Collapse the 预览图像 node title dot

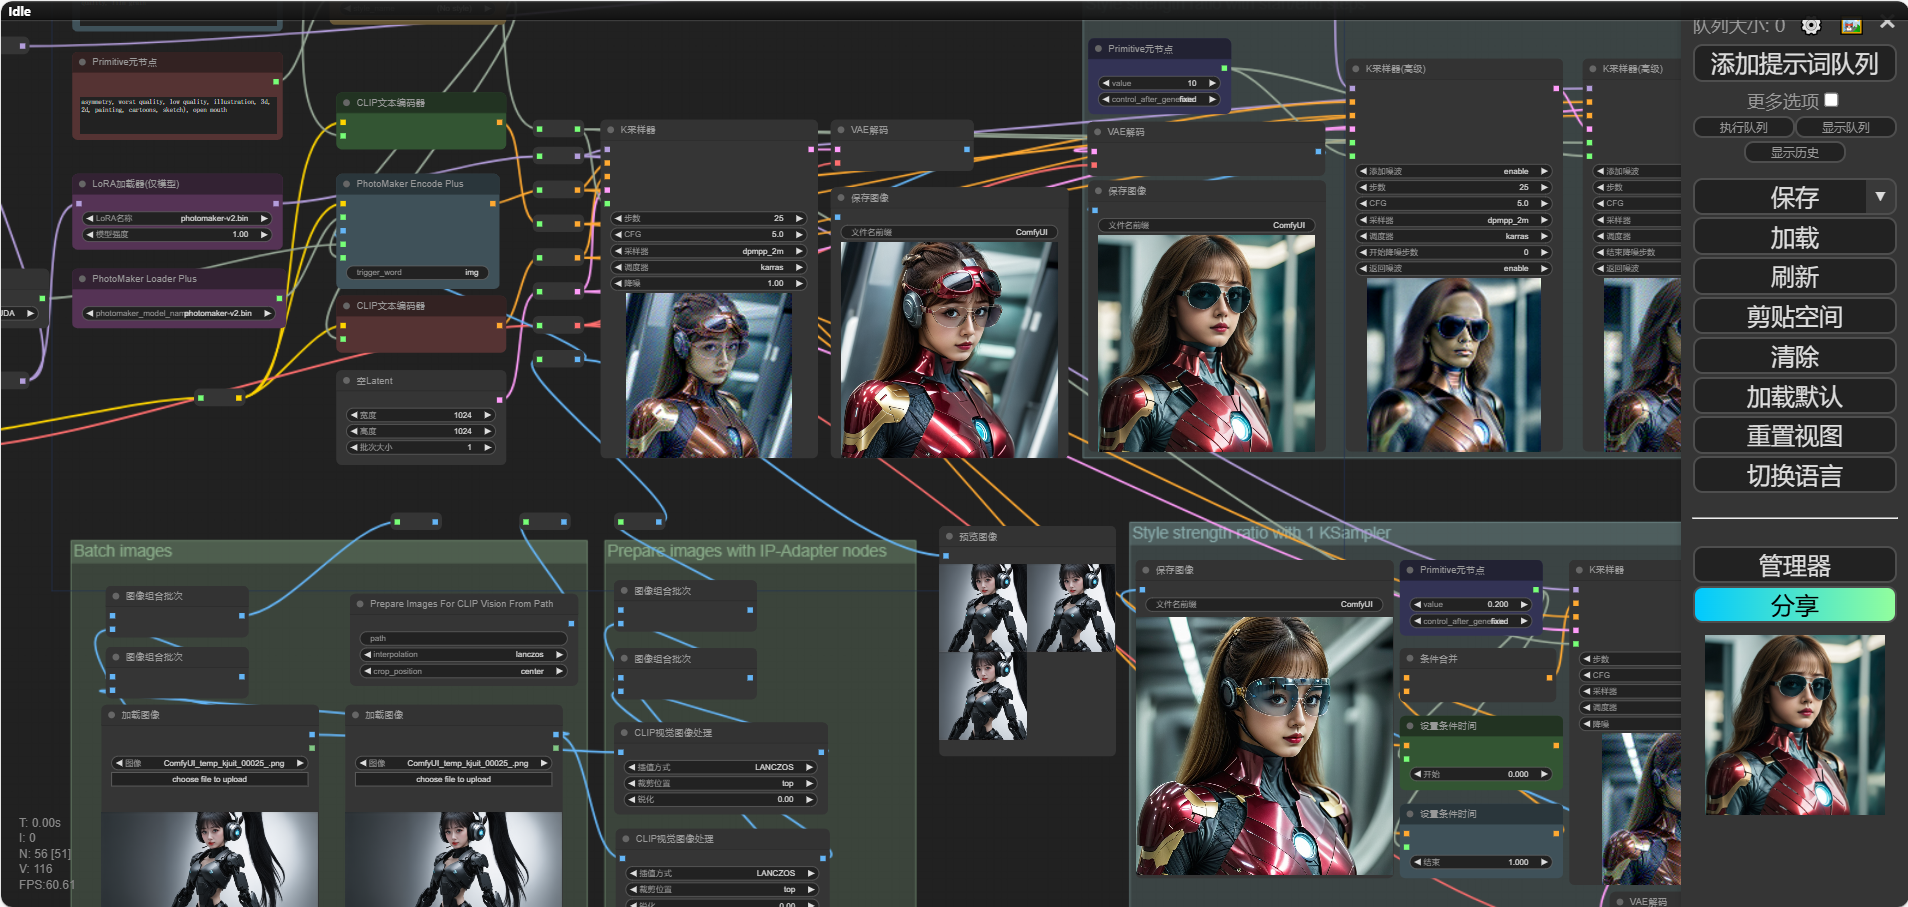(949, 537)
